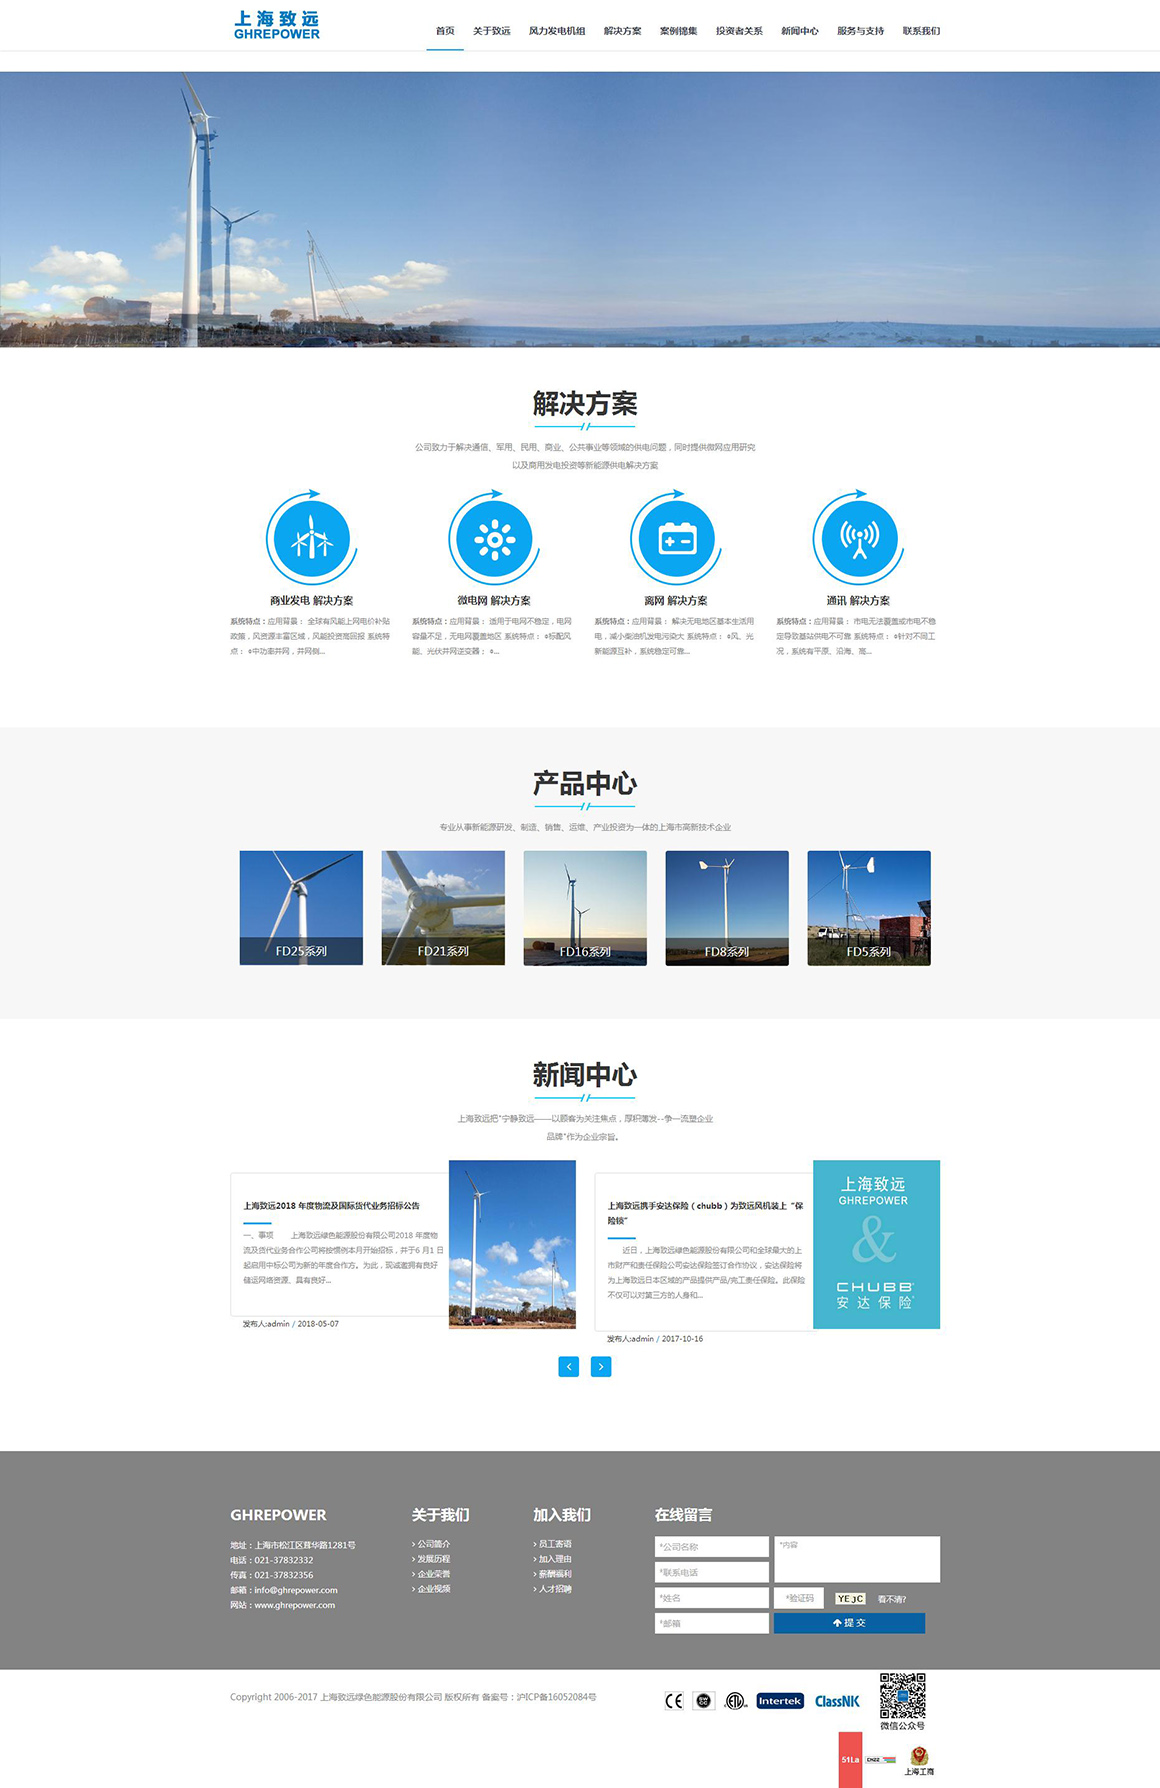1160x1788 pixels.
Task: Open the 首页 navigation tab
Action: click(445, 31)
